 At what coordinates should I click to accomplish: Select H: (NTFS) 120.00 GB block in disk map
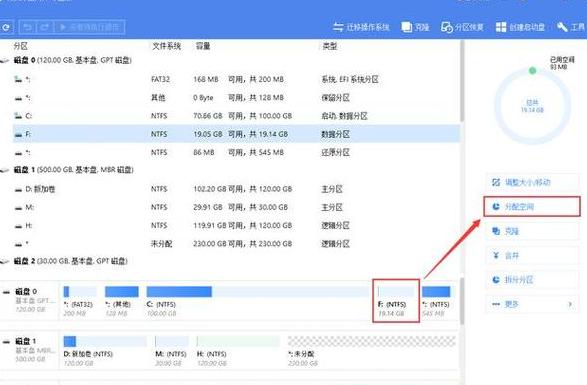pyautogui.click(x=238, y=351)
